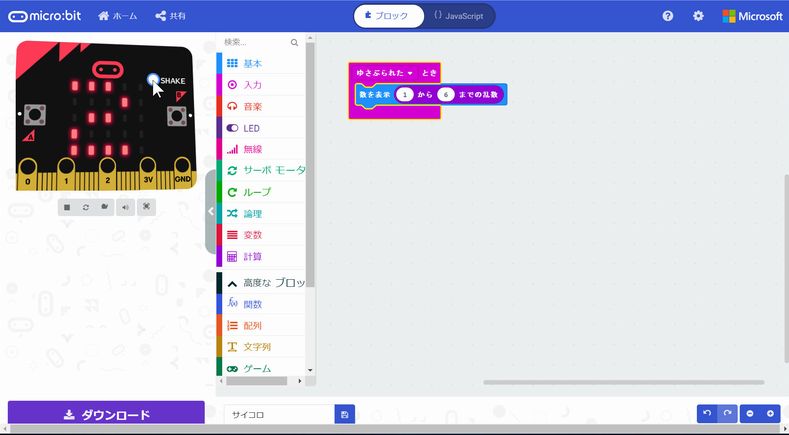The image size is (789, 435).
Task: Switch to the JavaScript editor
Action: click(x=459, y=16)
